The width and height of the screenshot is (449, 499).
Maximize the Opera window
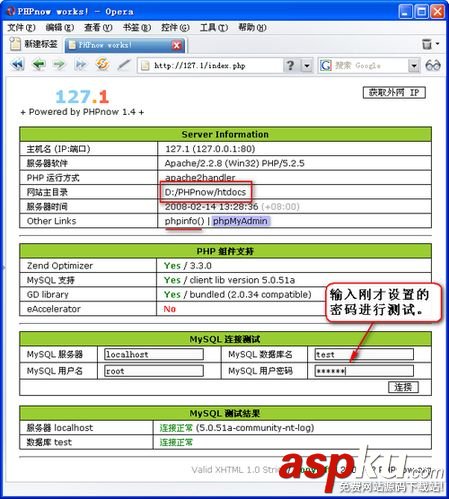coord(421,12)
